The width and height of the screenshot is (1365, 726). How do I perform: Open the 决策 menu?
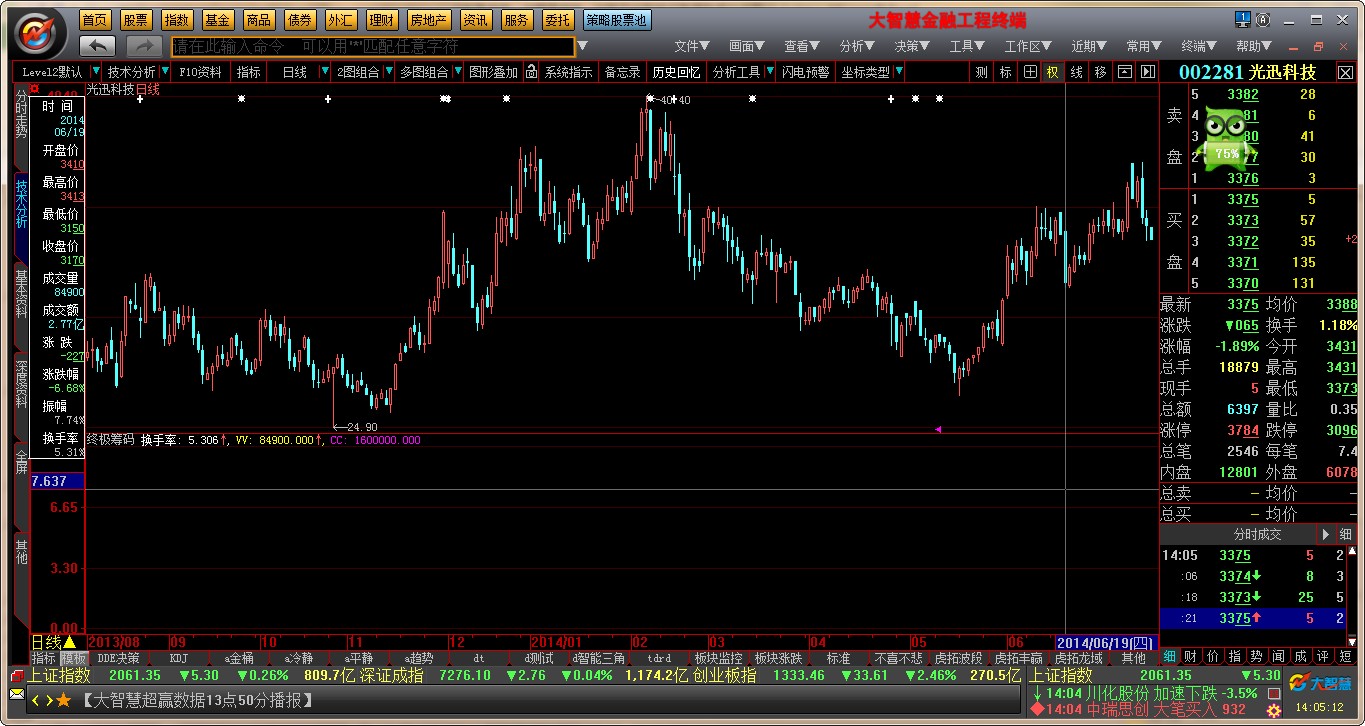pos(912,46)
